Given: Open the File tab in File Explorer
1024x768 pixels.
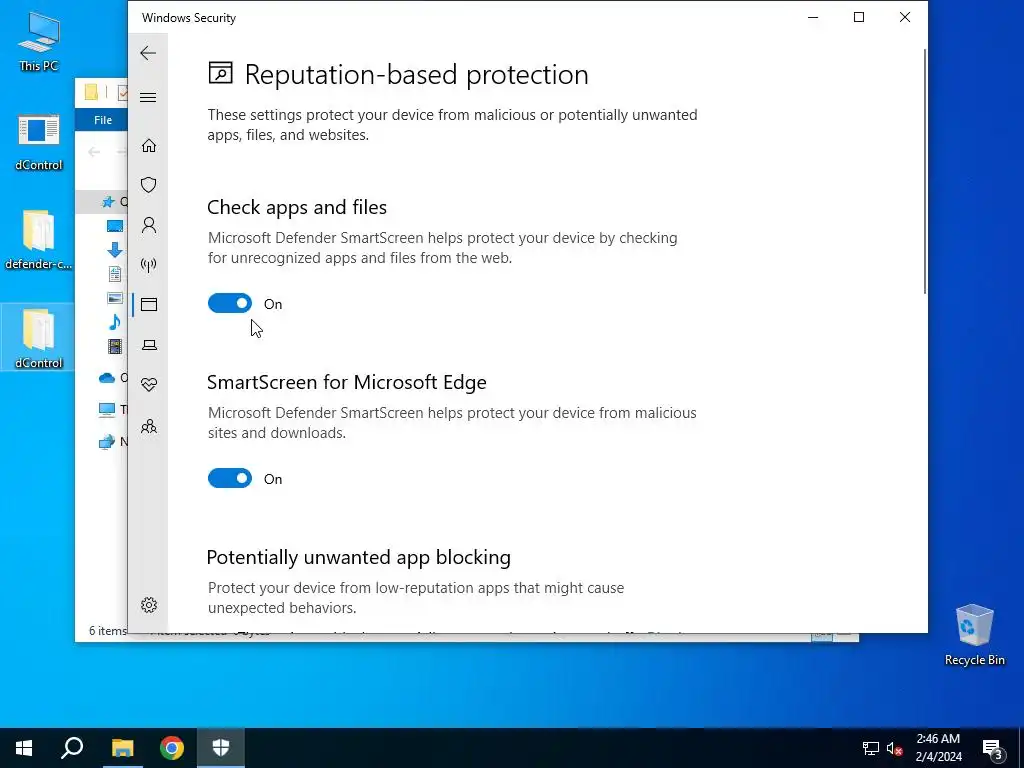Looking at the screenshot, I should (x=103, y=120).
